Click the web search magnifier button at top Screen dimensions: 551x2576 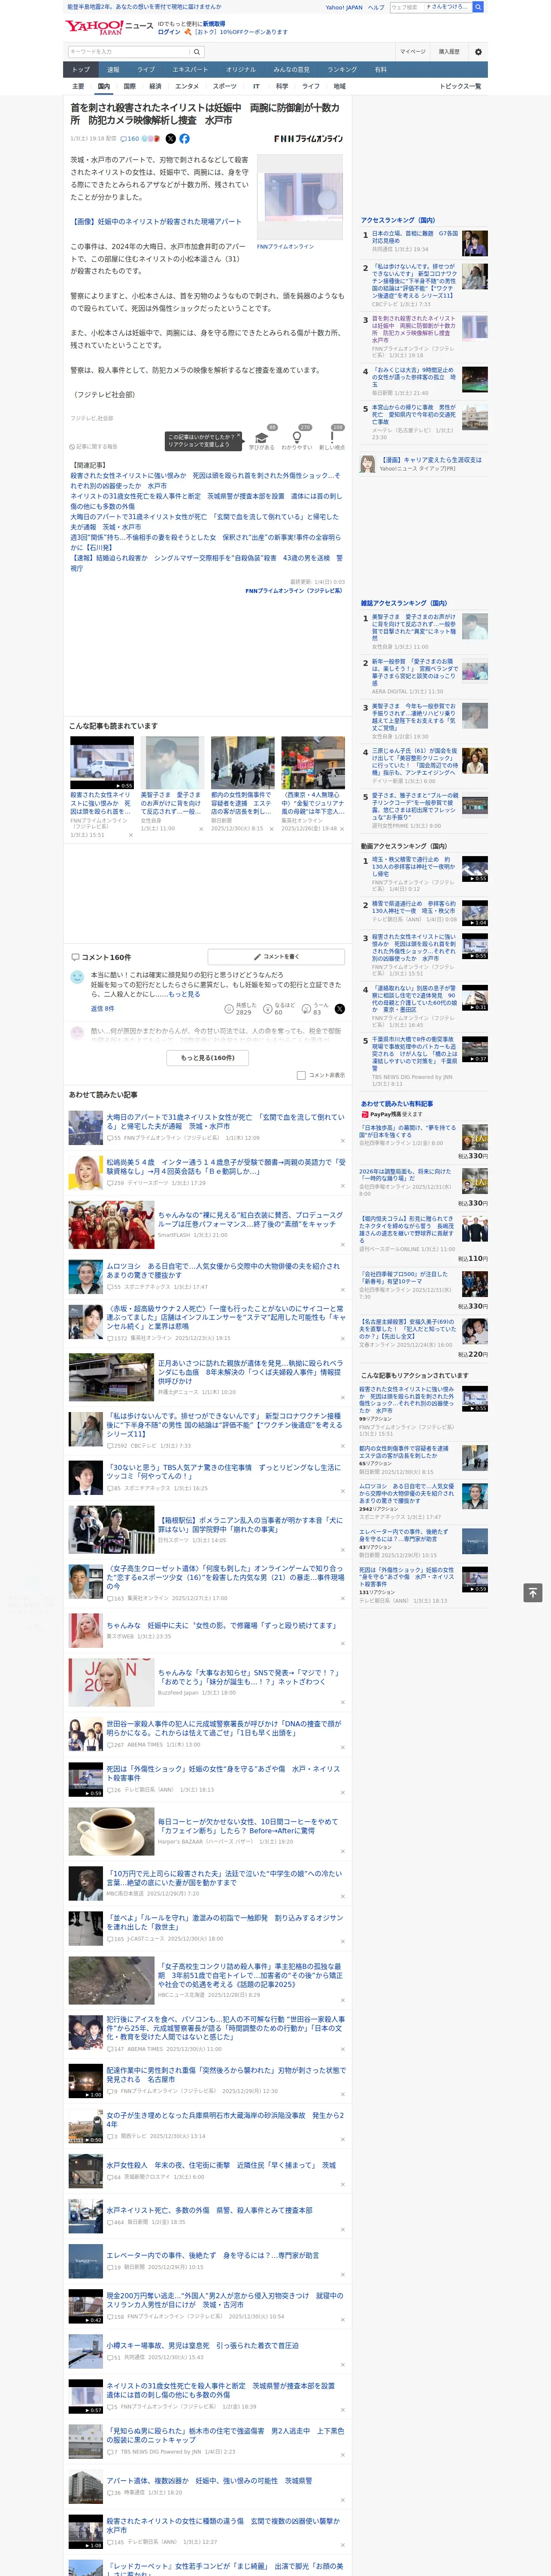[478, 7]
